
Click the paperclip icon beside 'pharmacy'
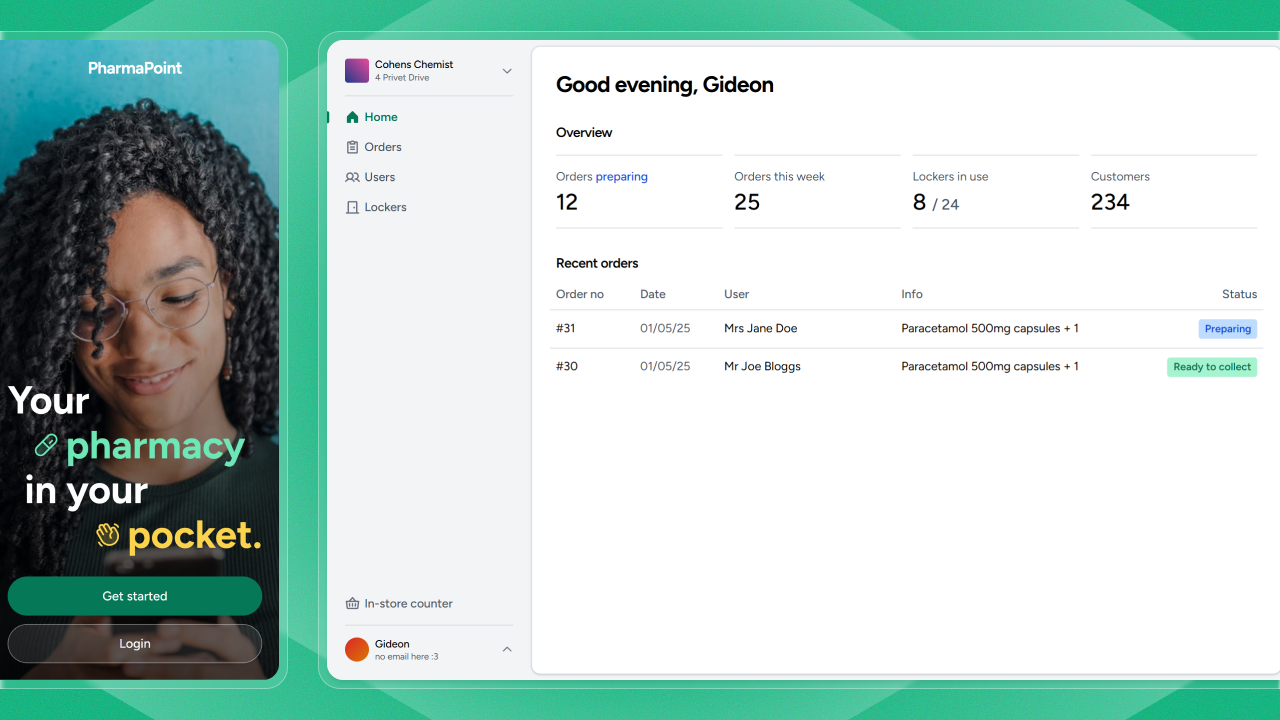[44, 445]
